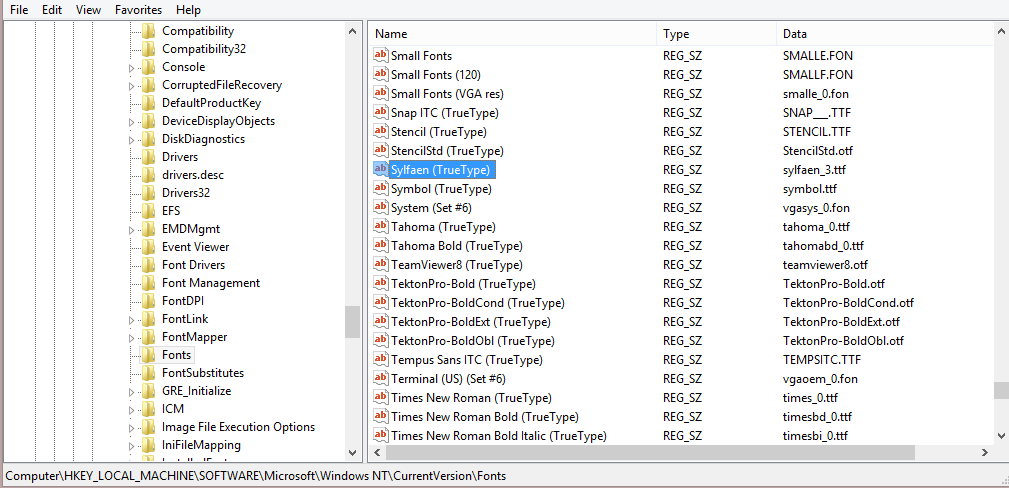The image size is (1009, 488).
Task: Click the Terminal (US) (Set #6) value icon
Action: (x=380, y=378)
